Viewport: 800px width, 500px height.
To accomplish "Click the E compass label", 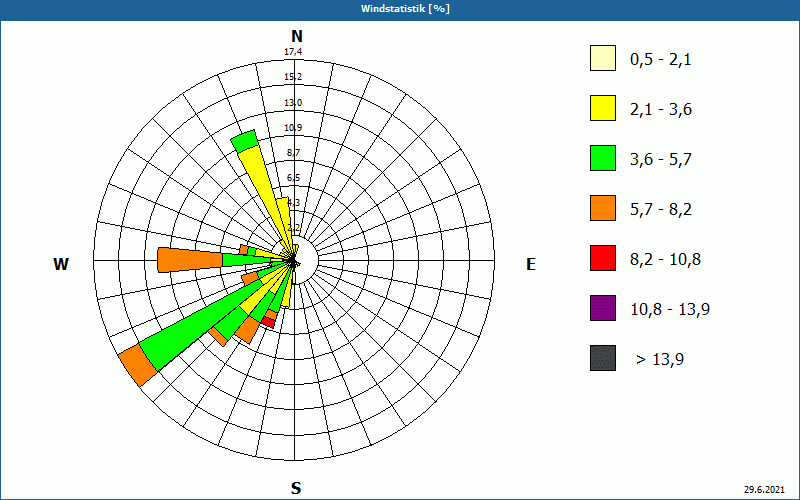I will 531,264.
